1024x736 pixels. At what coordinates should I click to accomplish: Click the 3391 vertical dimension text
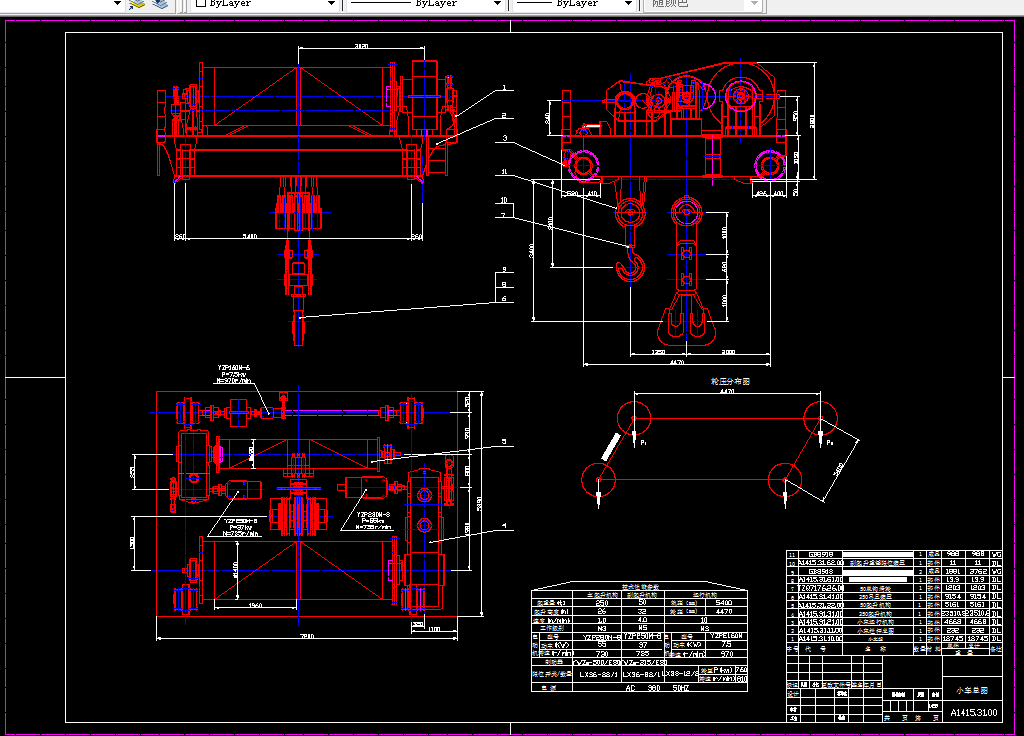coord(479,504)
